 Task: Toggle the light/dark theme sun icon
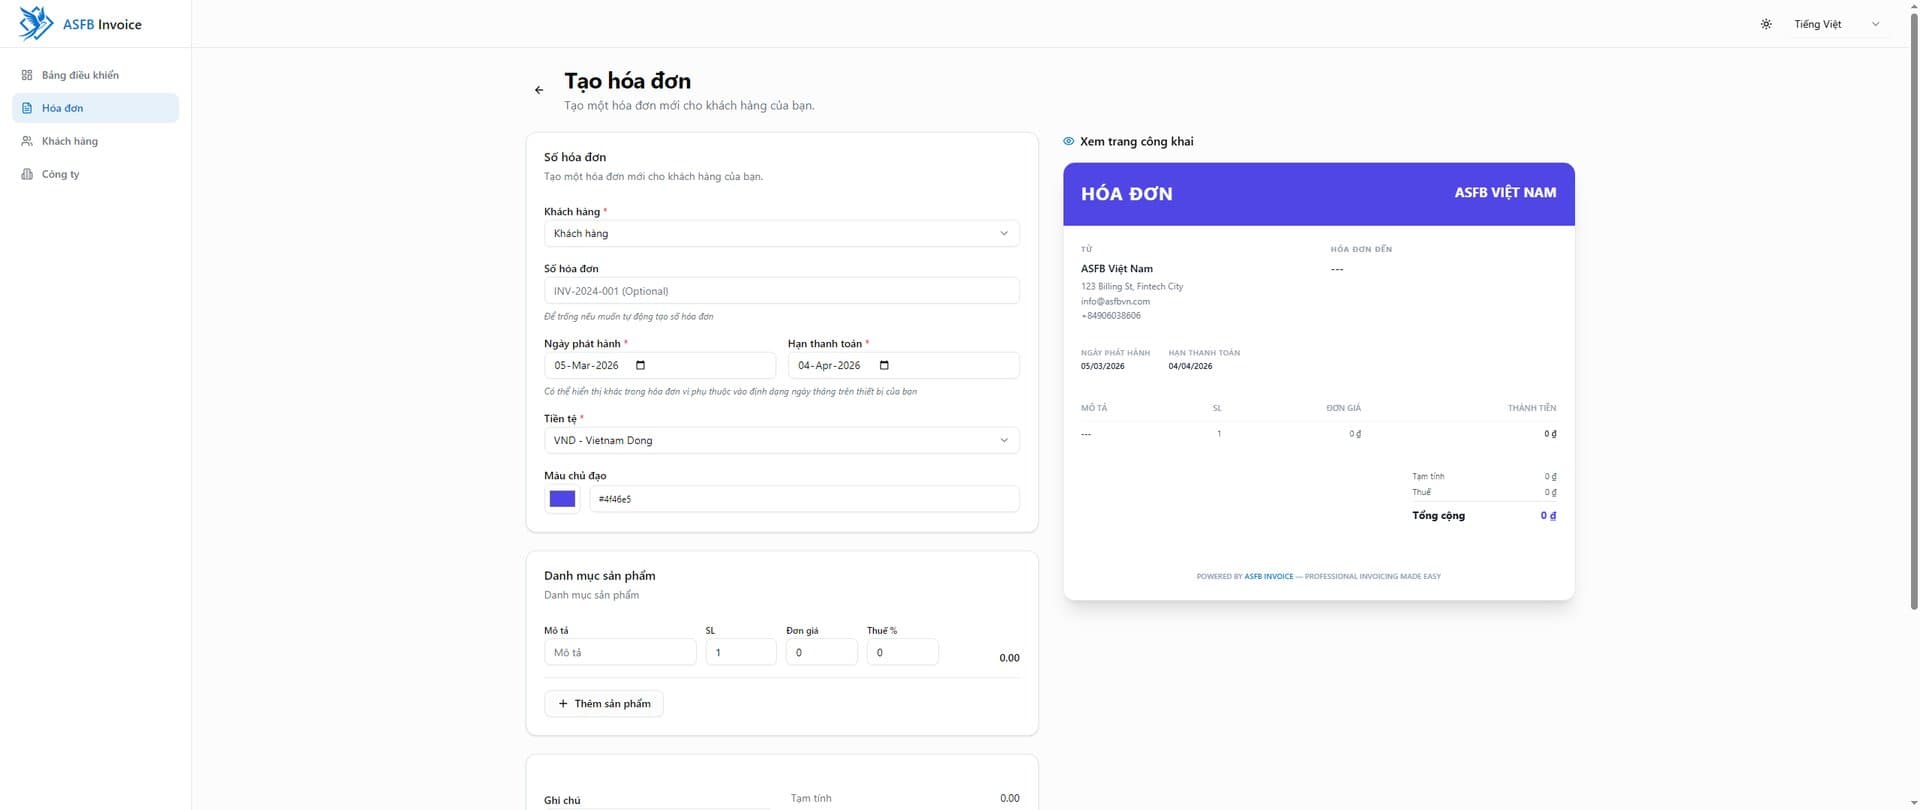1766,24
